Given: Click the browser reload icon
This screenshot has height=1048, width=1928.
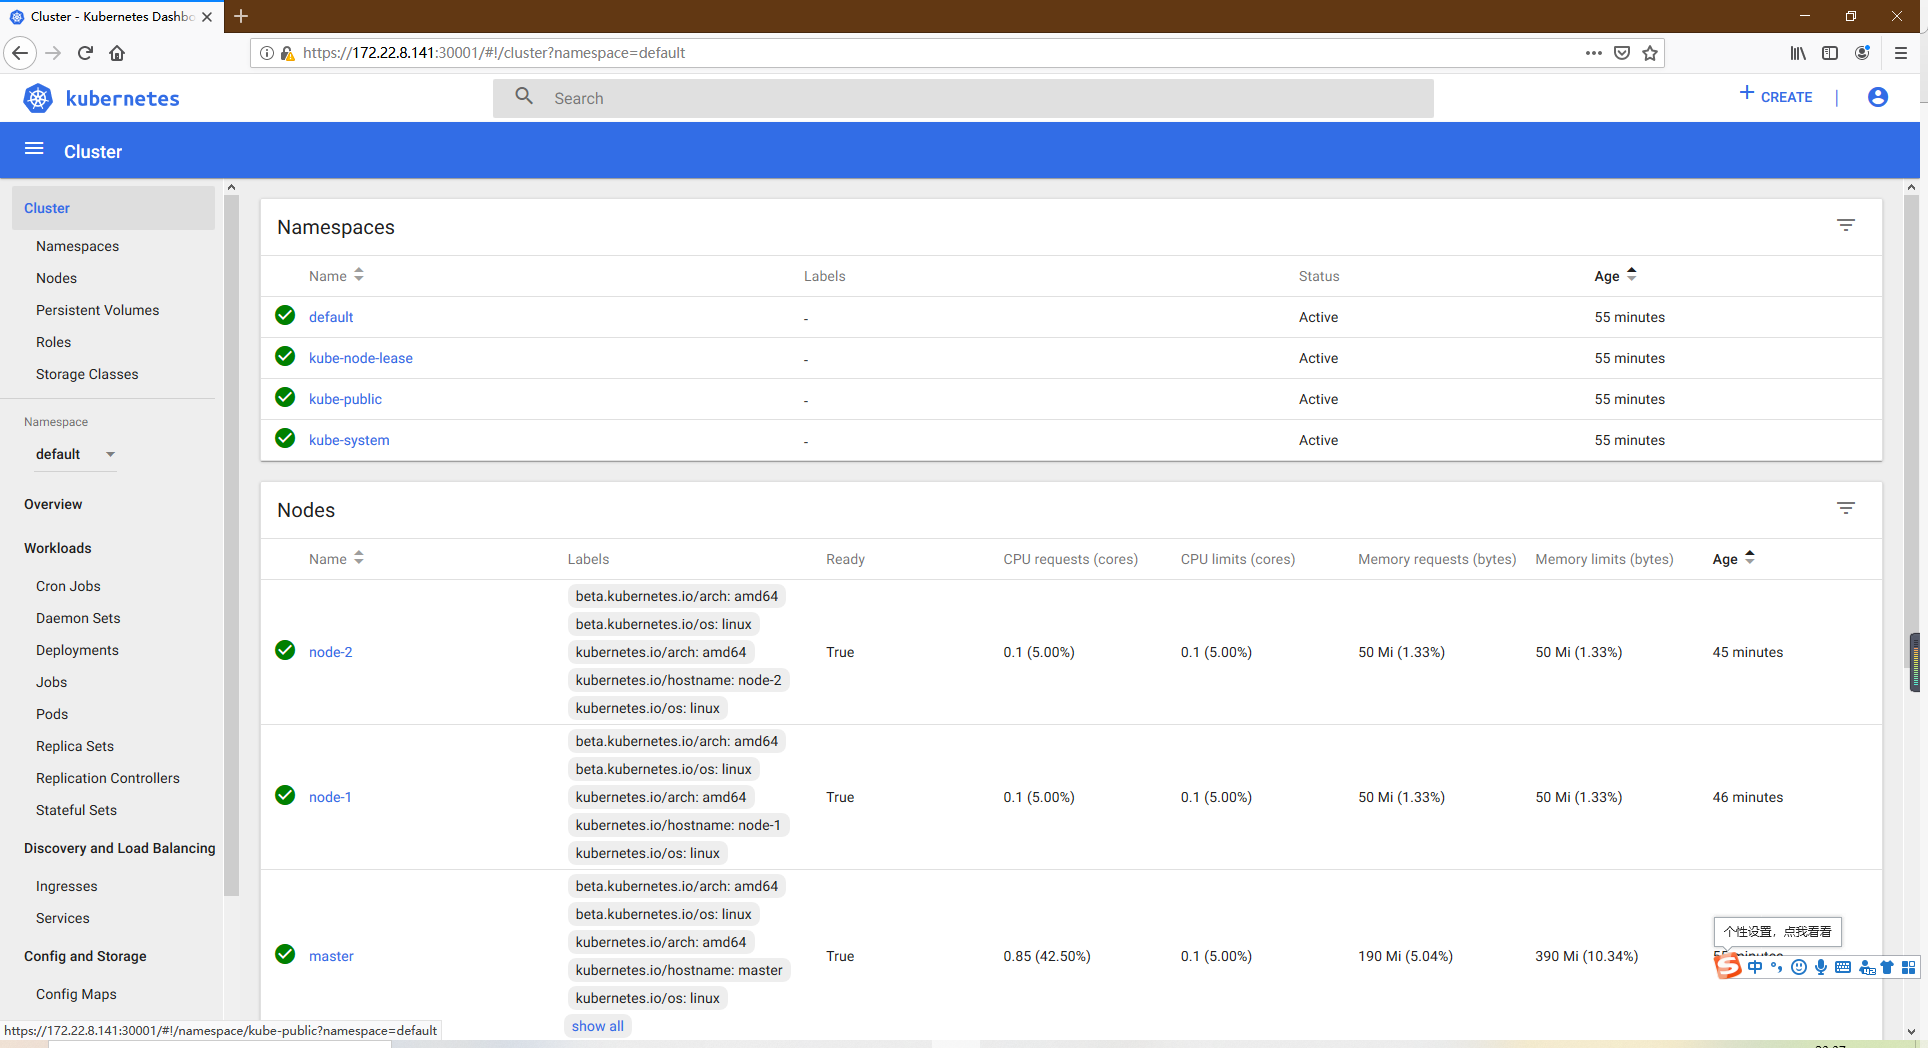Looking at the screenshot, I should (85, 53).
